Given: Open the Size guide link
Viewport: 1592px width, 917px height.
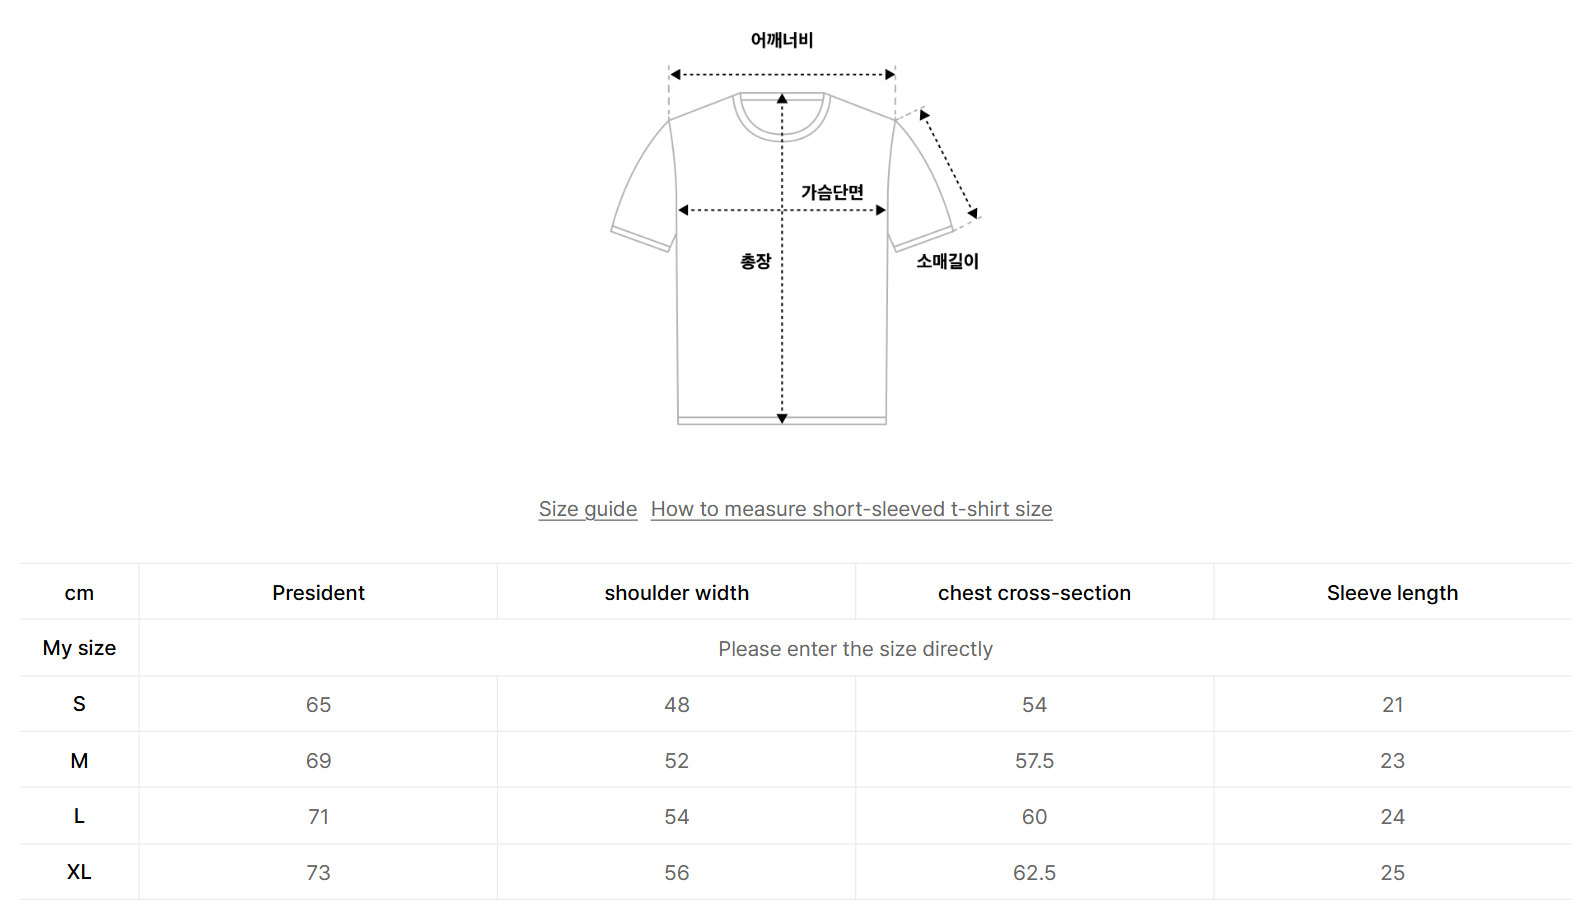Looking at the screenshot, I should coord(588,509).
